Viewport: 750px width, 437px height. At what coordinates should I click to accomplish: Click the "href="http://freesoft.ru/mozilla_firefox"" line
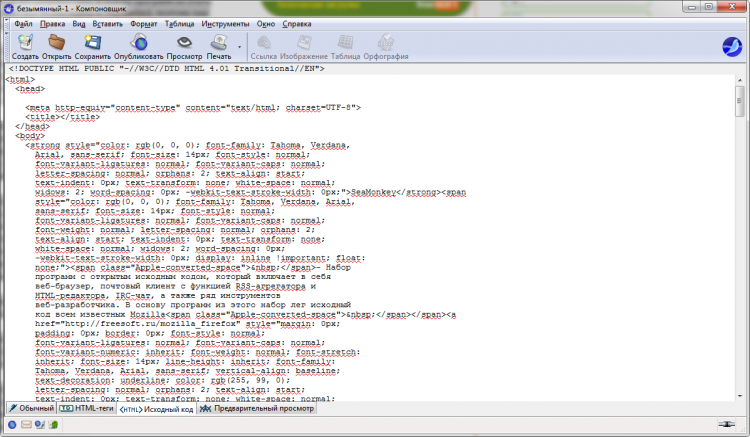point(188,324)
